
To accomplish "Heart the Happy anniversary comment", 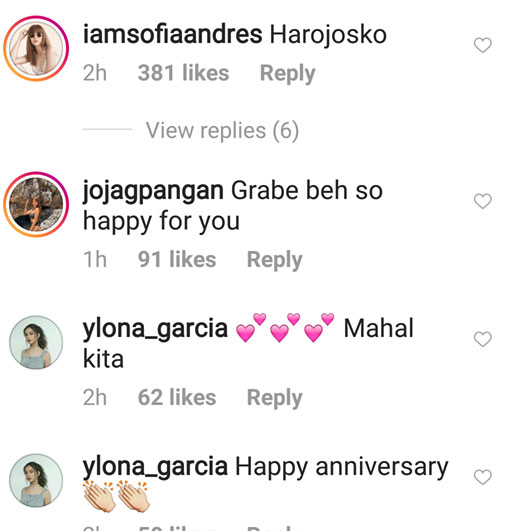I will (483, 477).
